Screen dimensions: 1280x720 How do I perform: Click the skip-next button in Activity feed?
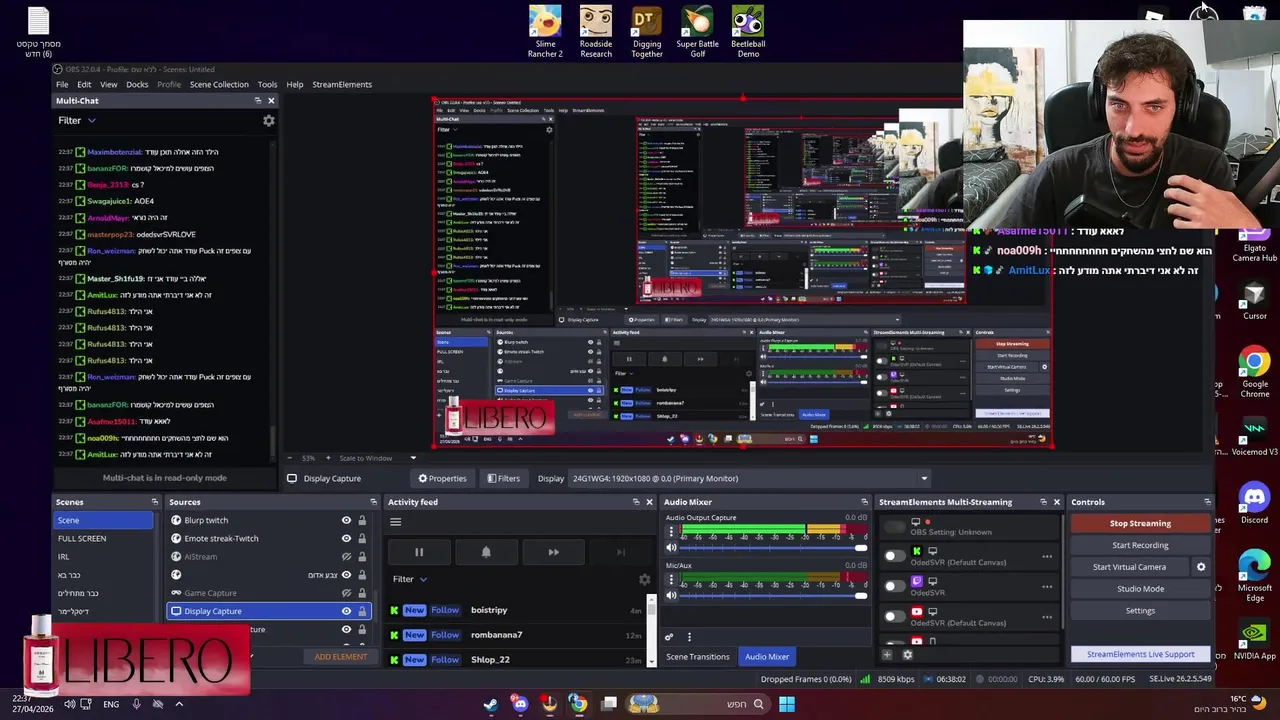(x=620, y=552)
